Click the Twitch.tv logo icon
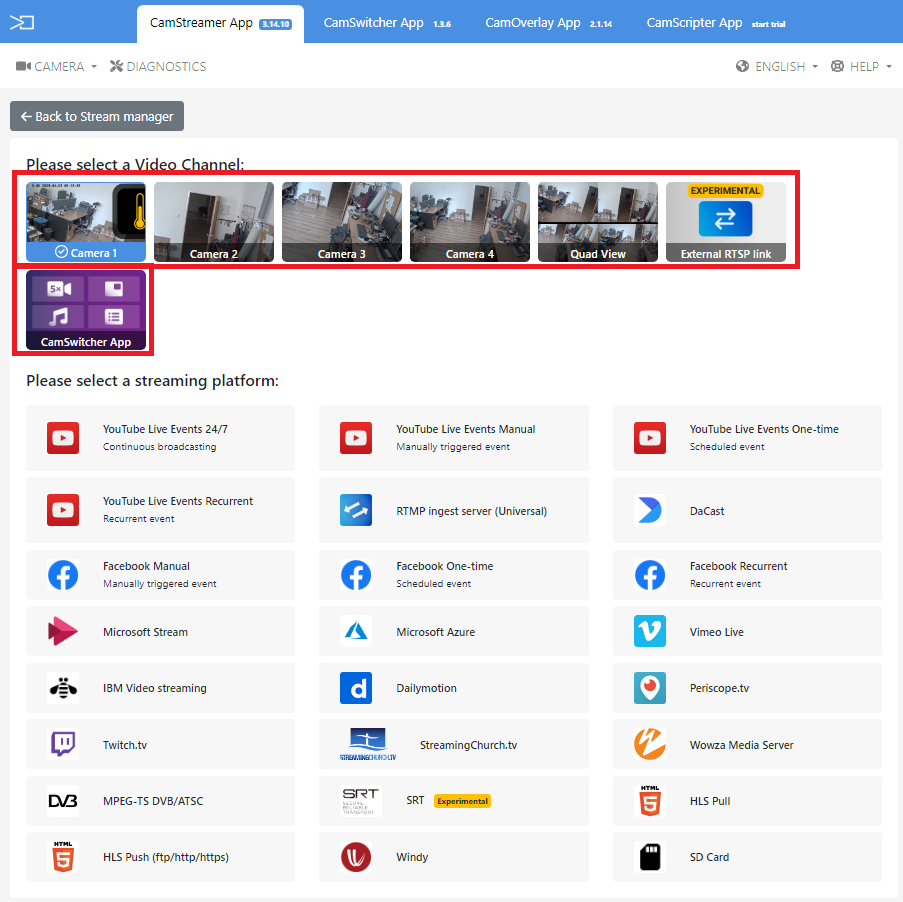Screen dimensions: 903x902 point(63,744)
